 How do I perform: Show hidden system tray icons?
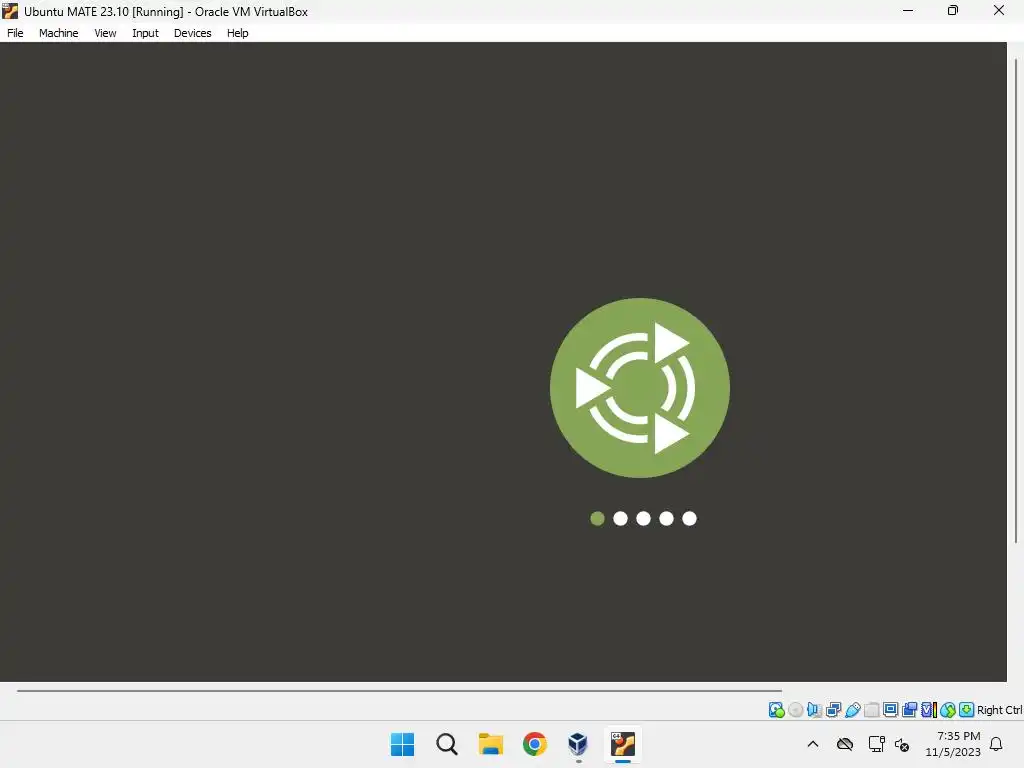pyautogui.click(x=813, y=744)
